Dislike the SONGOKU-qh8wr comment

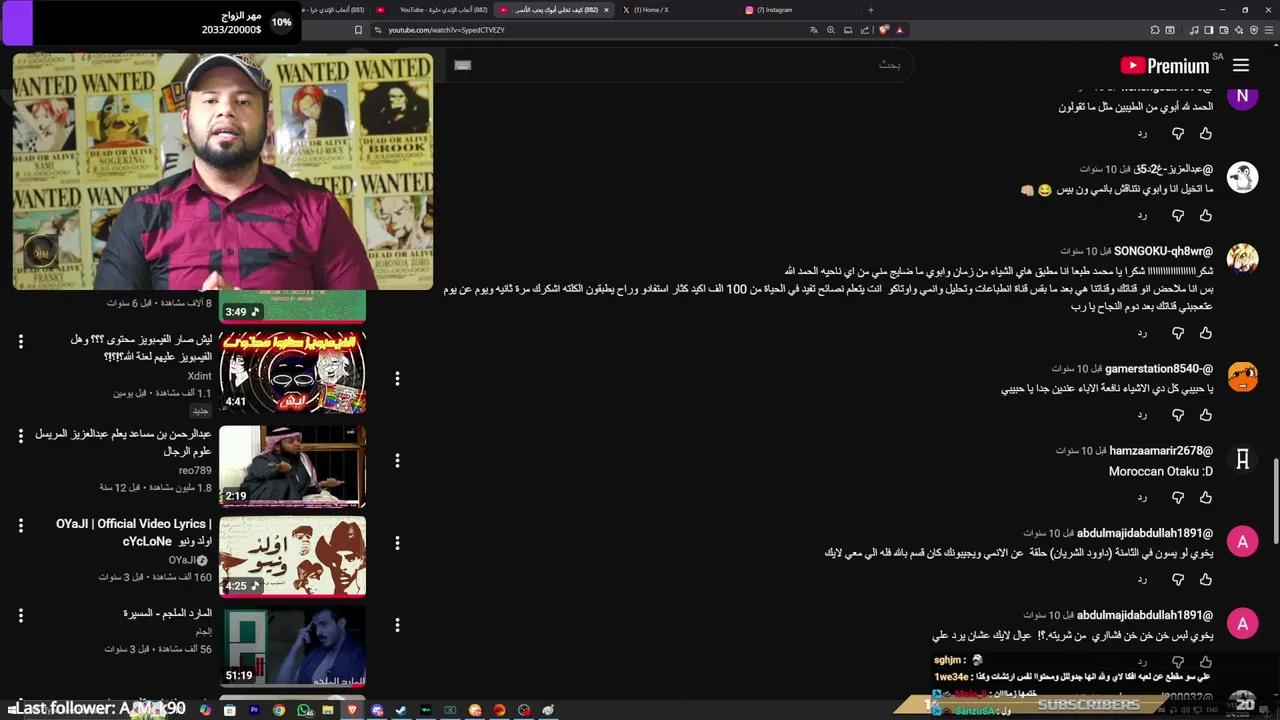point(1178,333)
